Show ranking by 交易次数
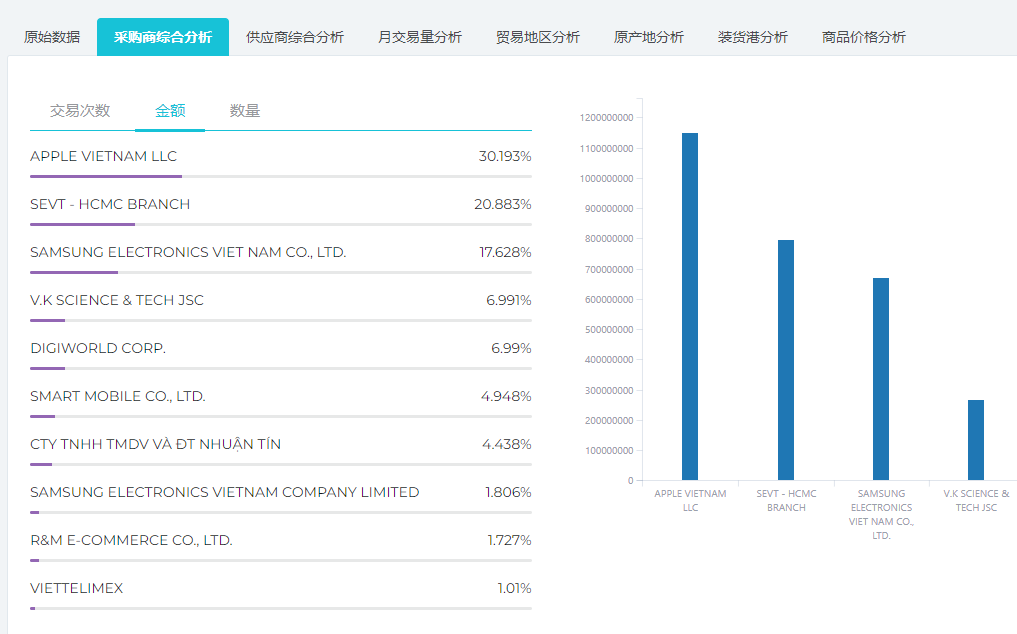 click(x=80, y=111)
